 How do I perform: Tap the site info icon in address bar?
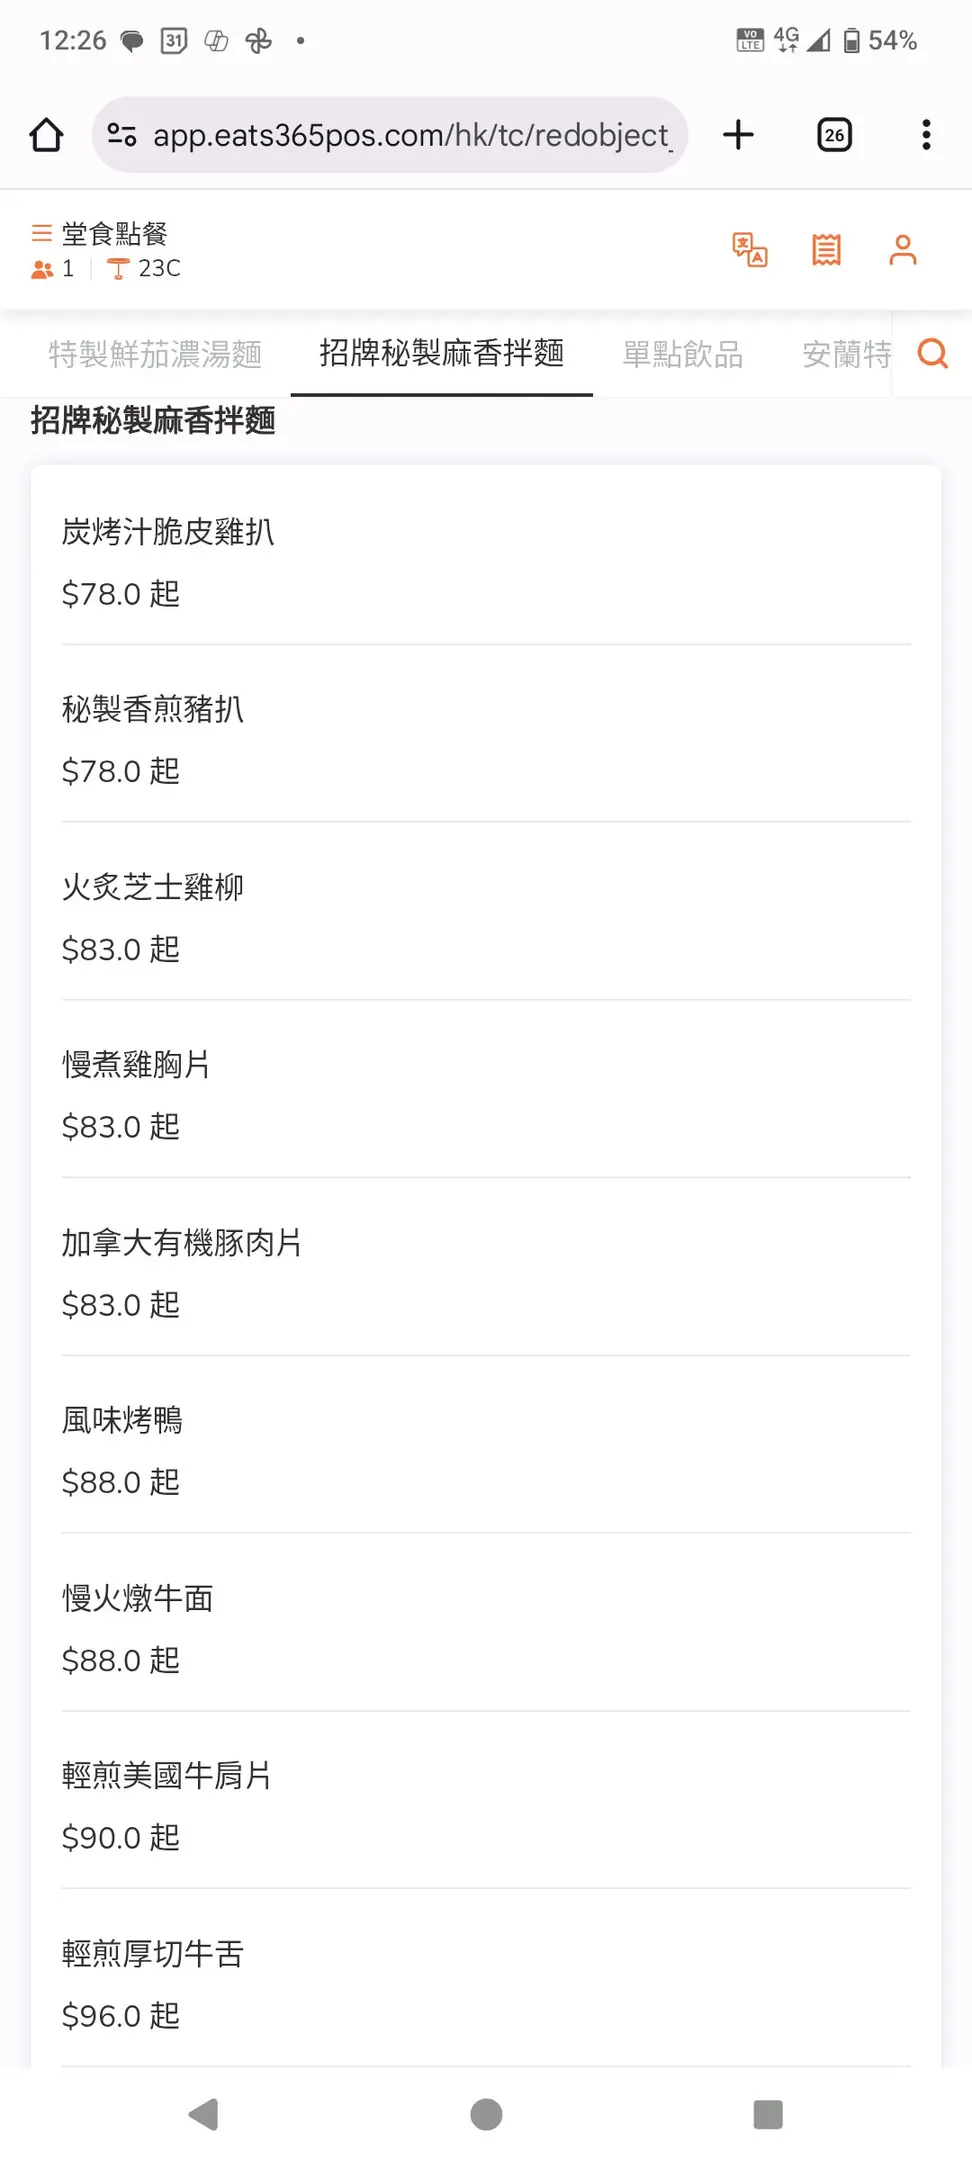[x=122, y=135]
